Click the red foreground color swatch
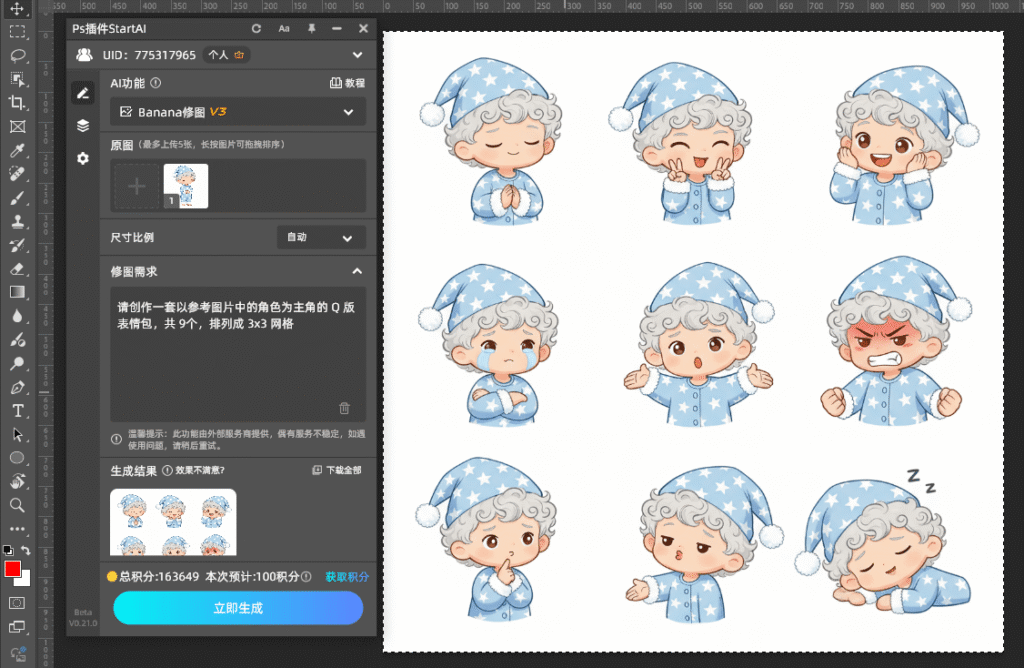The image size is (1024, 668). coord(14,570)
